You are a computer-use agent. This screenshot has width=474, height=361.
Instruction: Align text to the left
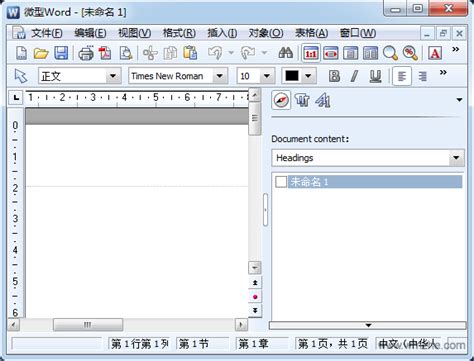pyautogui.click(x=402, y=76)
